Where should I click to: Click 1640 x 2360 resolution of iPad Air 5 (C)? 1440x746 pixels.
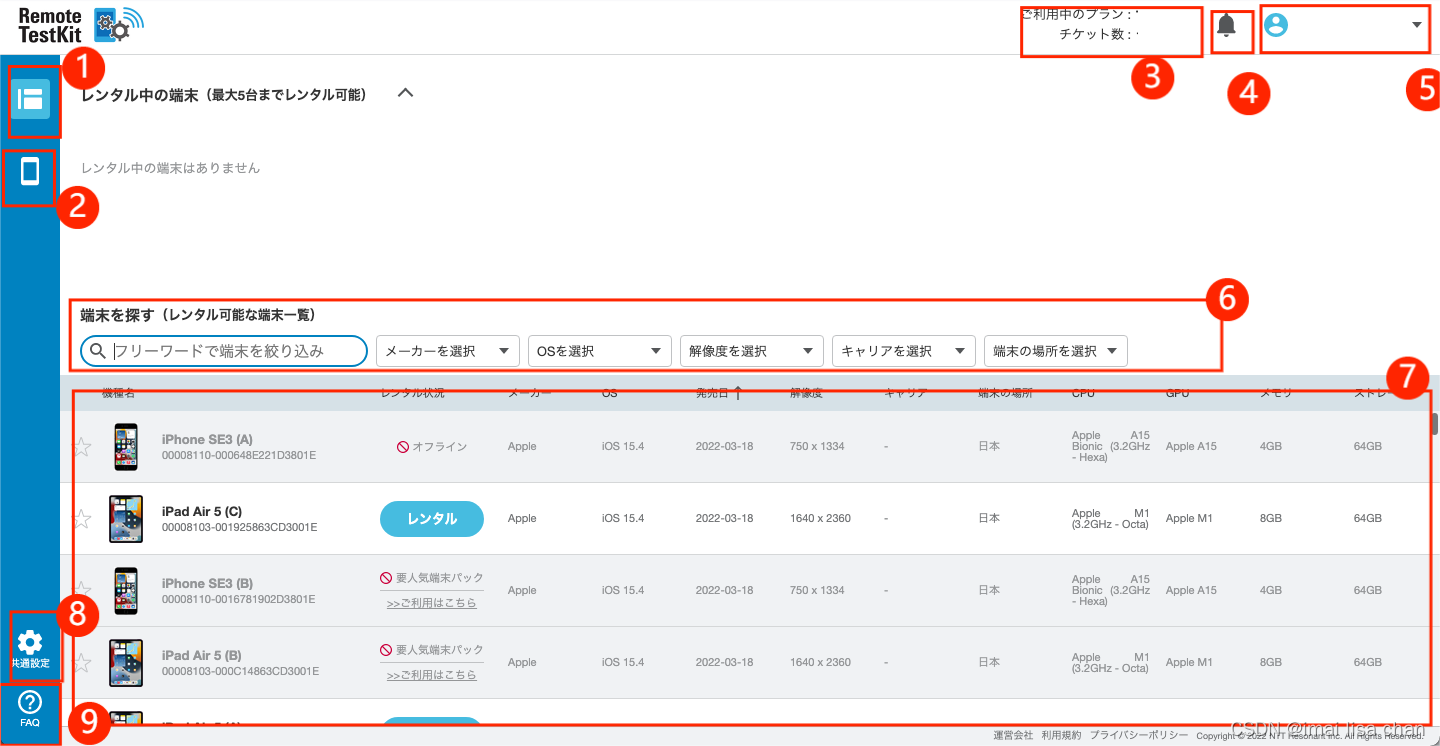pyautogui.click(x=820, y=519)
